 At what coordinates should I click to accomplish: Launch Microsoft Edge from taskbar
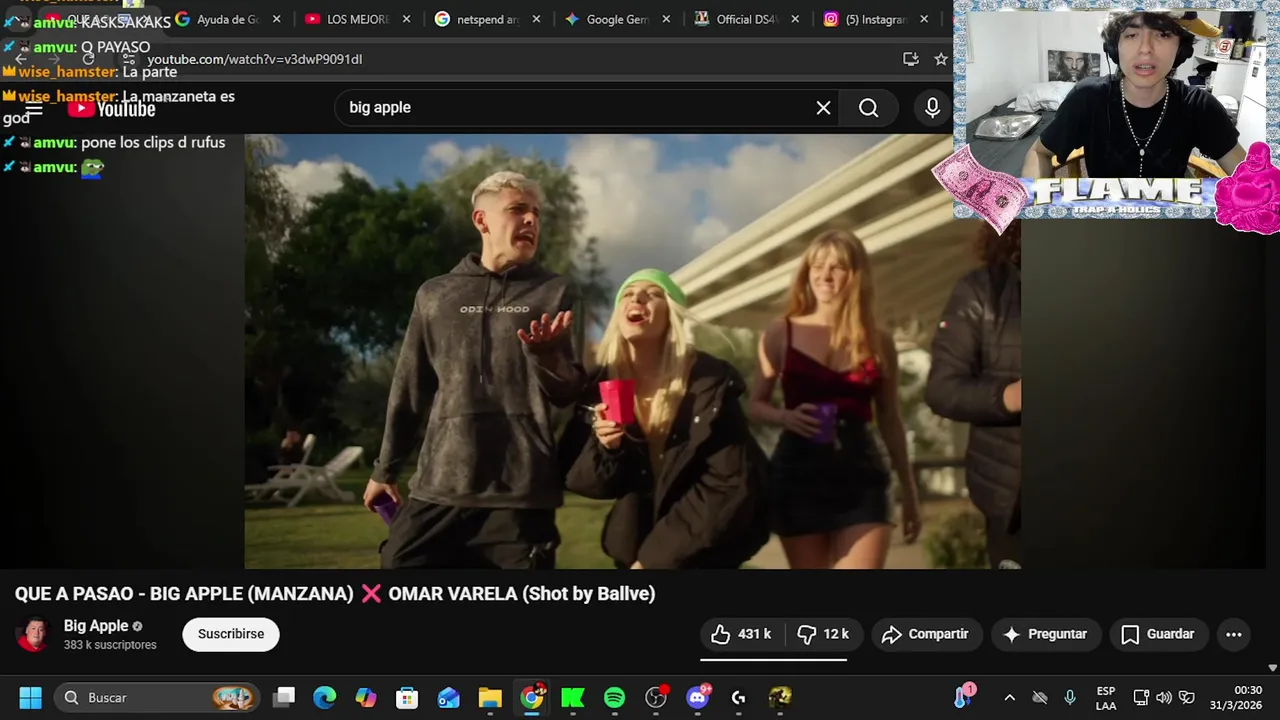(x=325, y=698)
